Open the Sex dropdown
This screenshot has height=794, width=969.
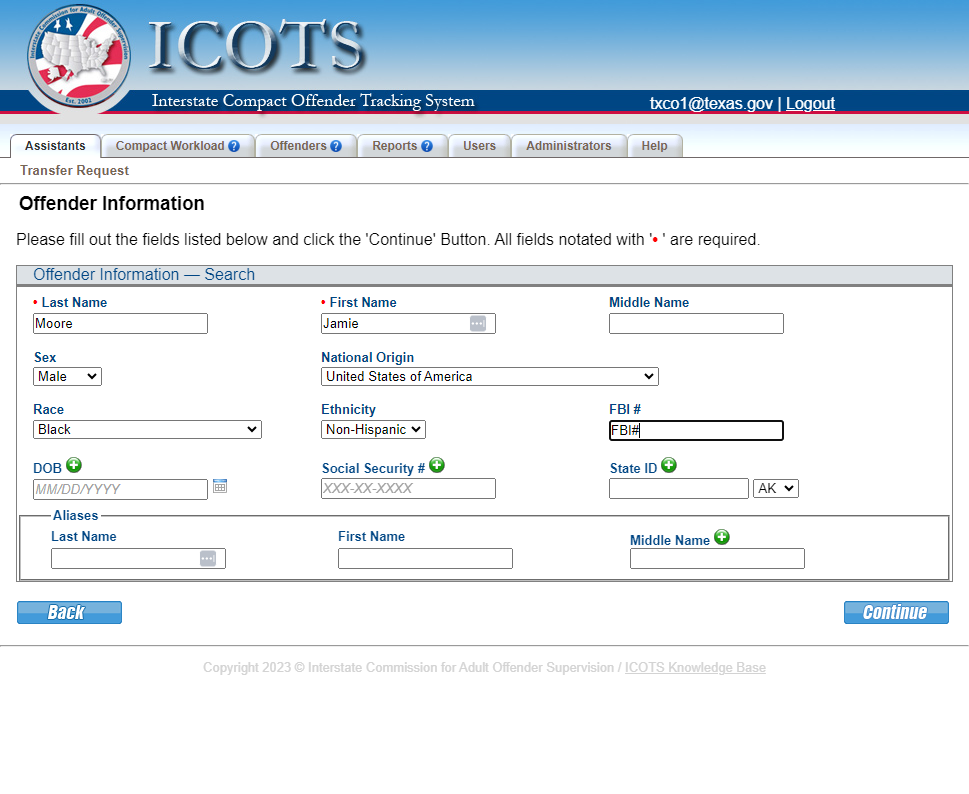pos(67,376)
